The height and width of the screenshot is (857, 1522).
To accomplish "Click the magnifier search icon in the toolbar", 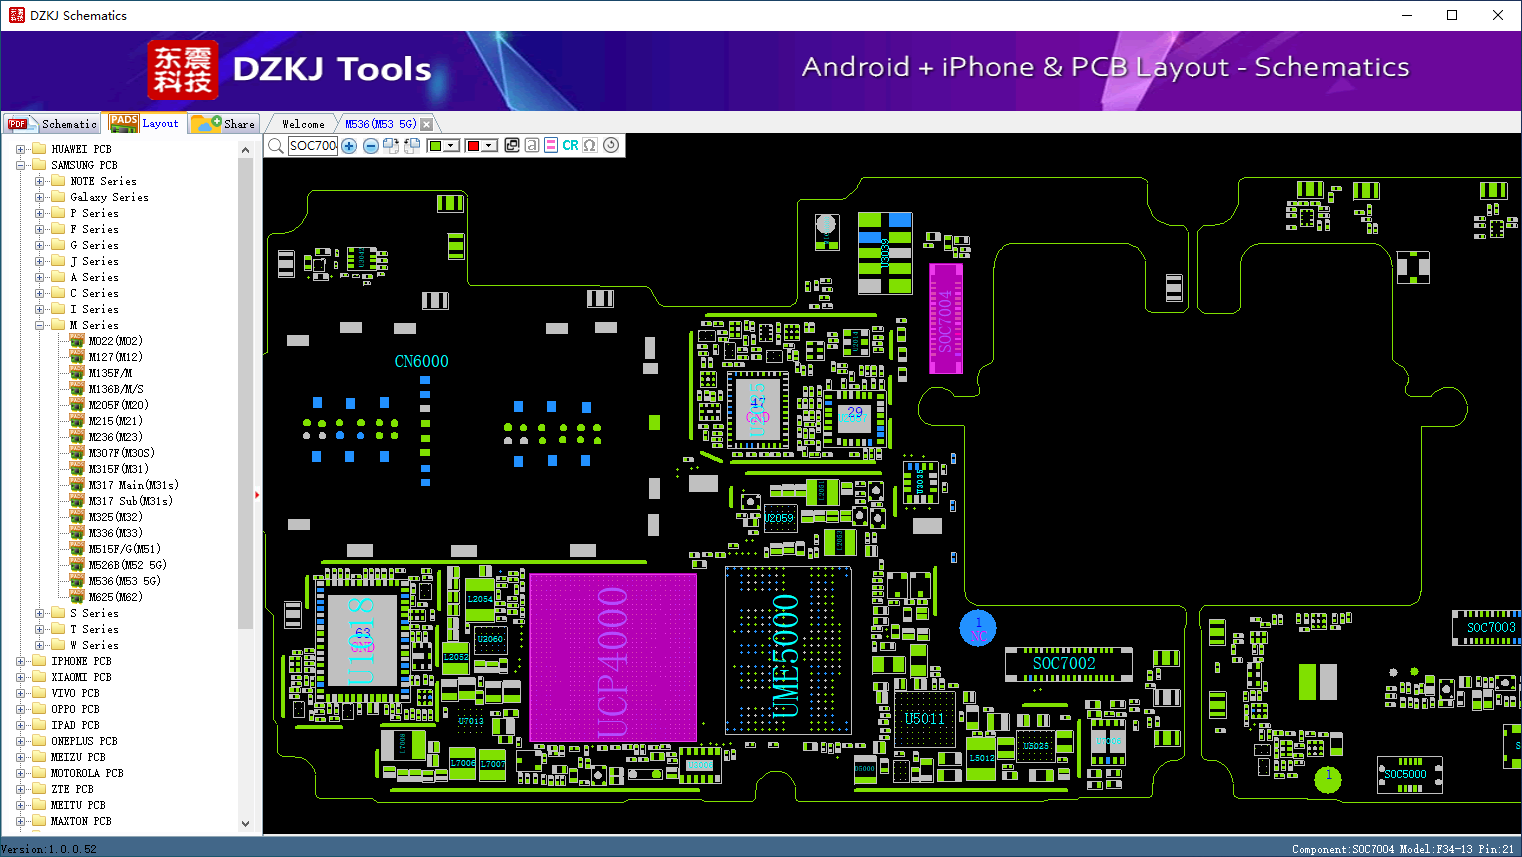I will (x=276, y=146).
